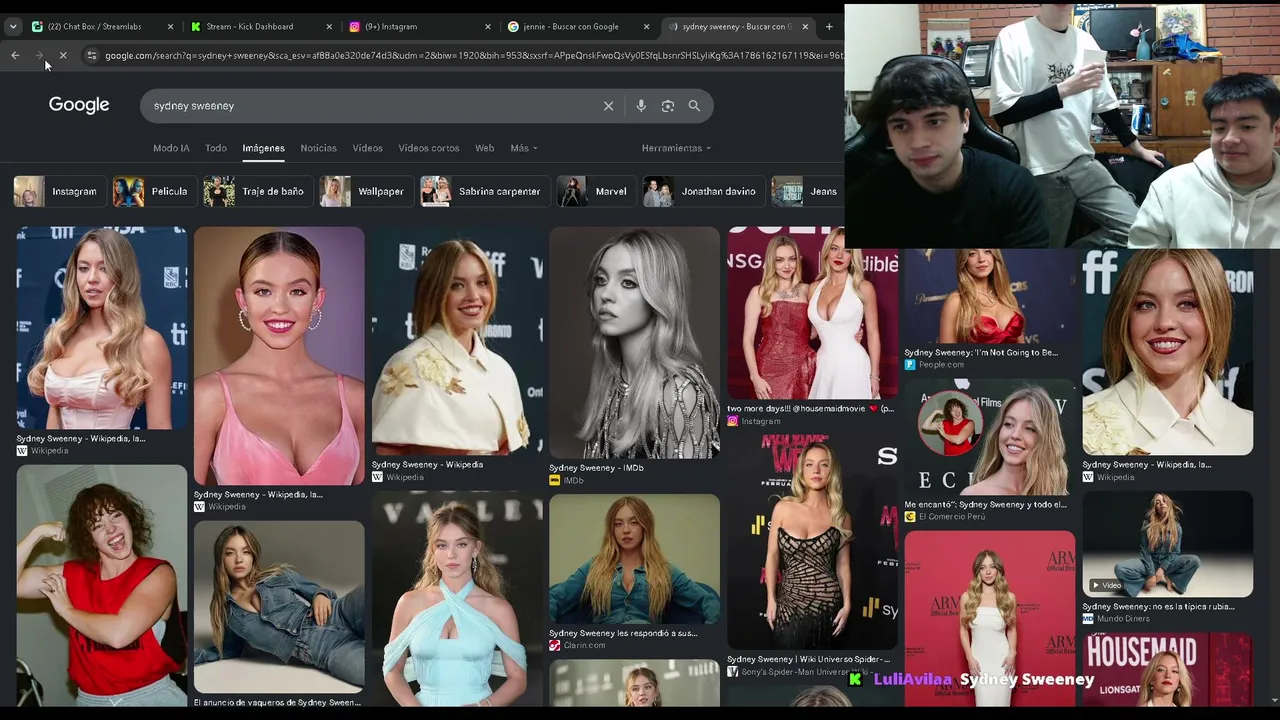Screen dimensions: 1280x720
Task: Select the Todo results tab
Action: point(216,148)
